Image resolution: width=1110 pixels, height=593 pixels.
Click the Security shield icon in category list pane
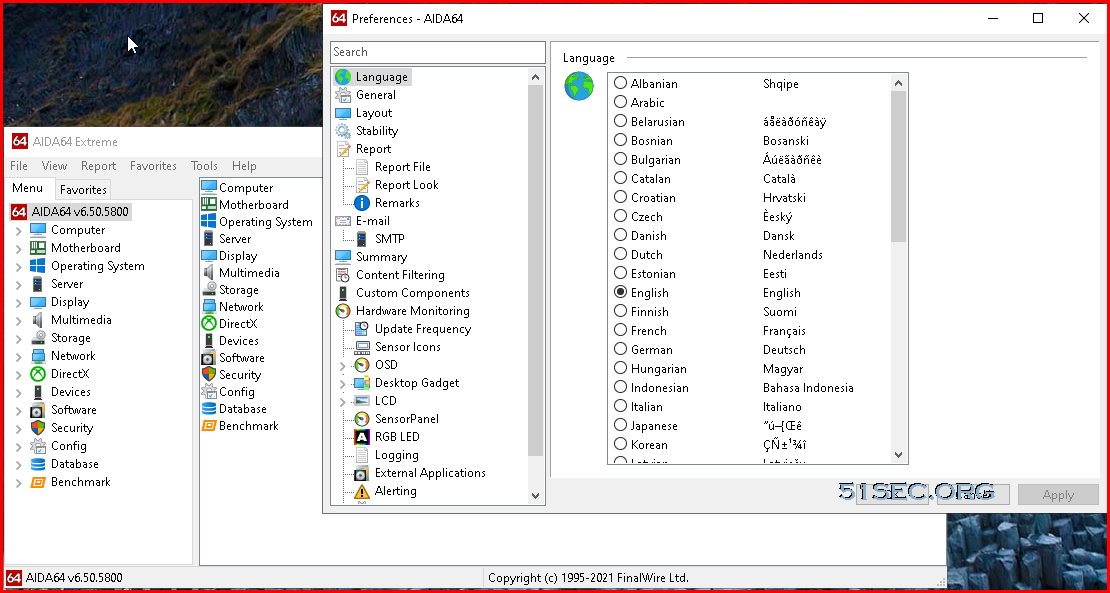point(209,375)
